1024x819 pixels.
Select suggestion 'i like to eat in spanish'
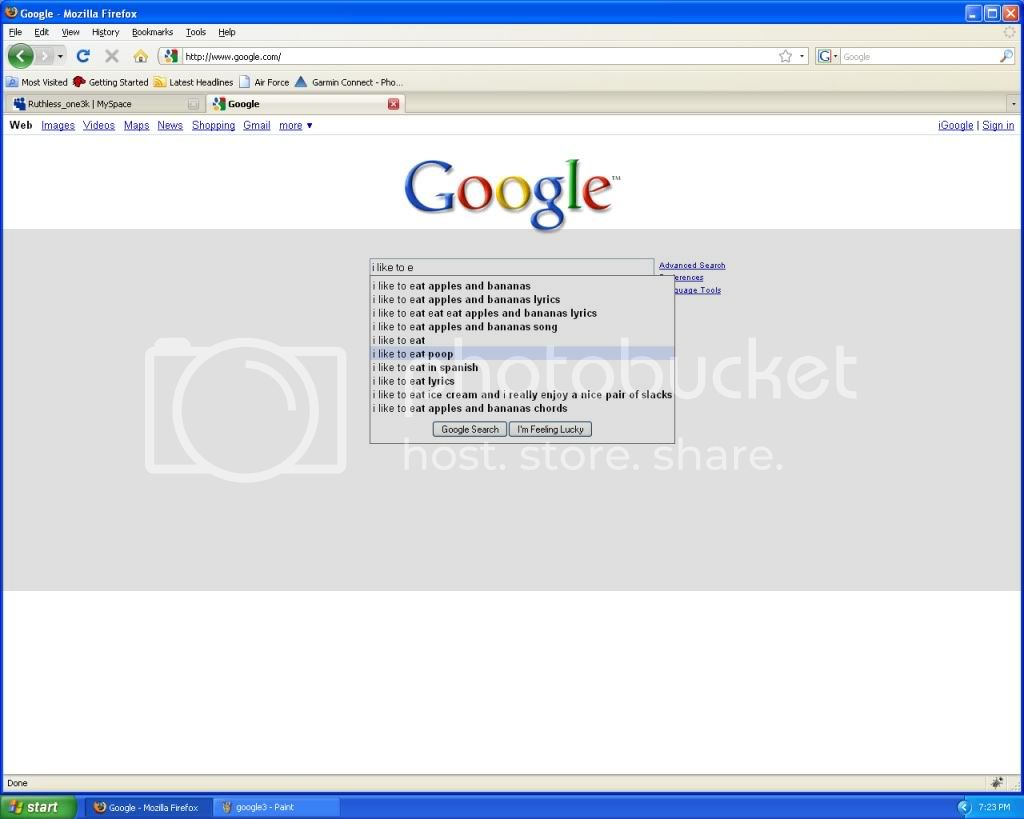pos(522,368)
